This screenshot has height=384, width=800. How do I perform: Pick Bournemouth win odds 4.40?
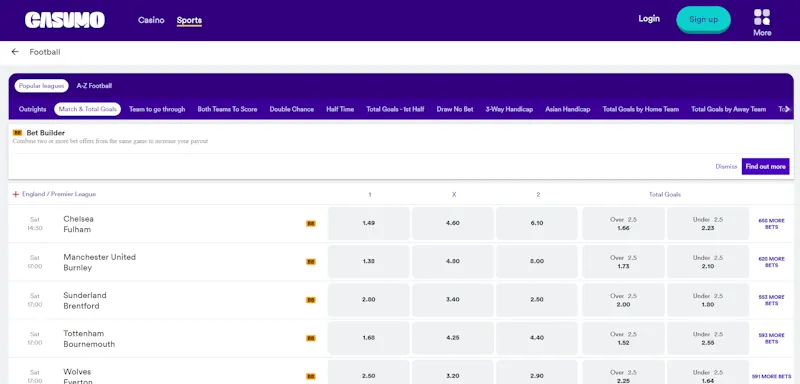click(537, 338)
